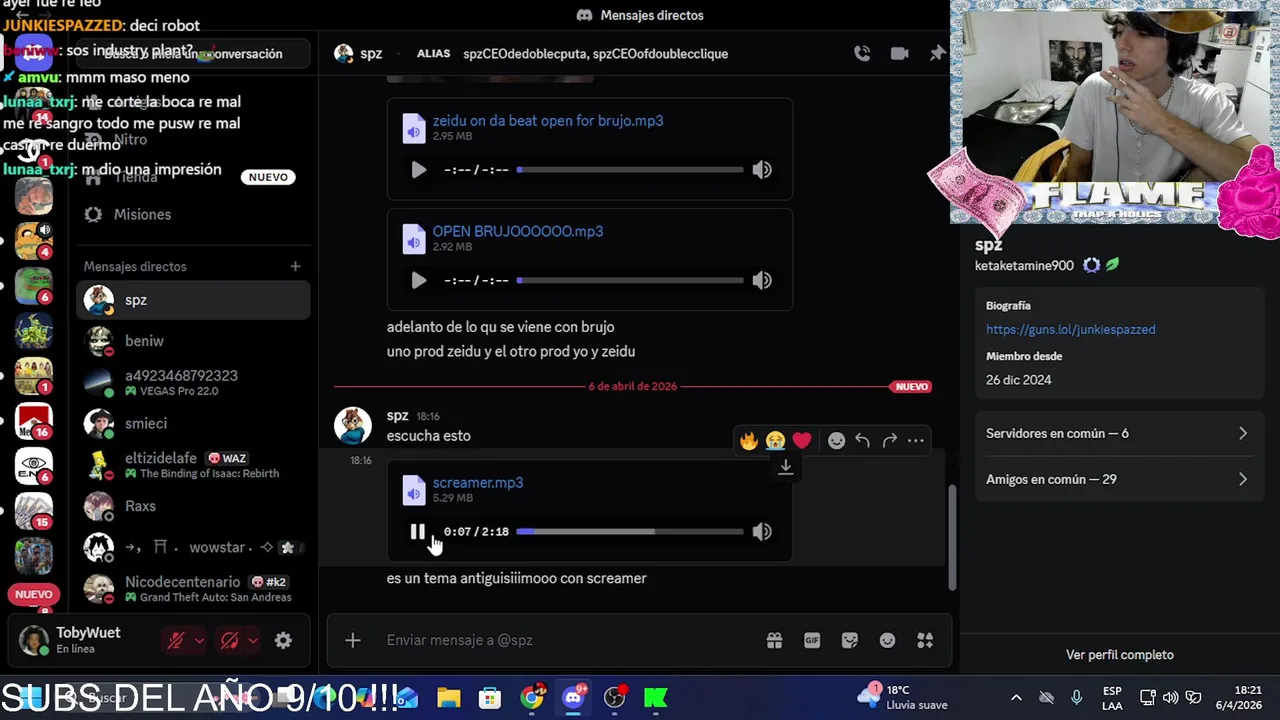Start a video call with spz

click(900, 54)
